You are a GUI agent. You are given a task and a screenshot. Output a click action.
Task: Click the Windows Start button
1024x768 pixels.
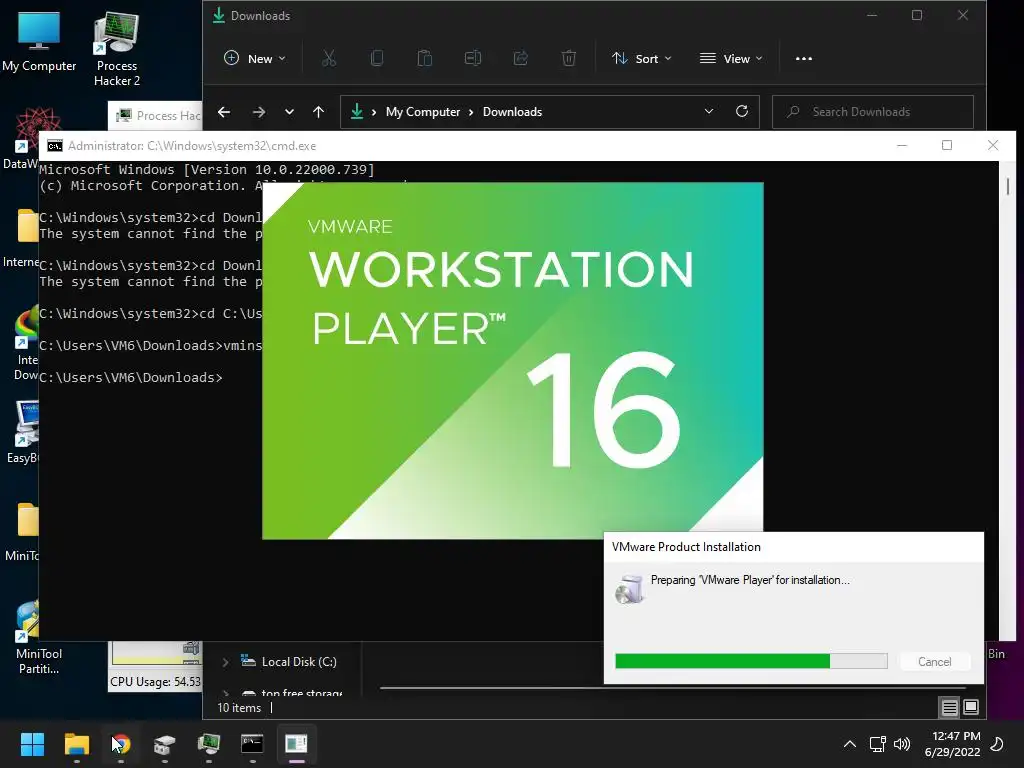32,744
